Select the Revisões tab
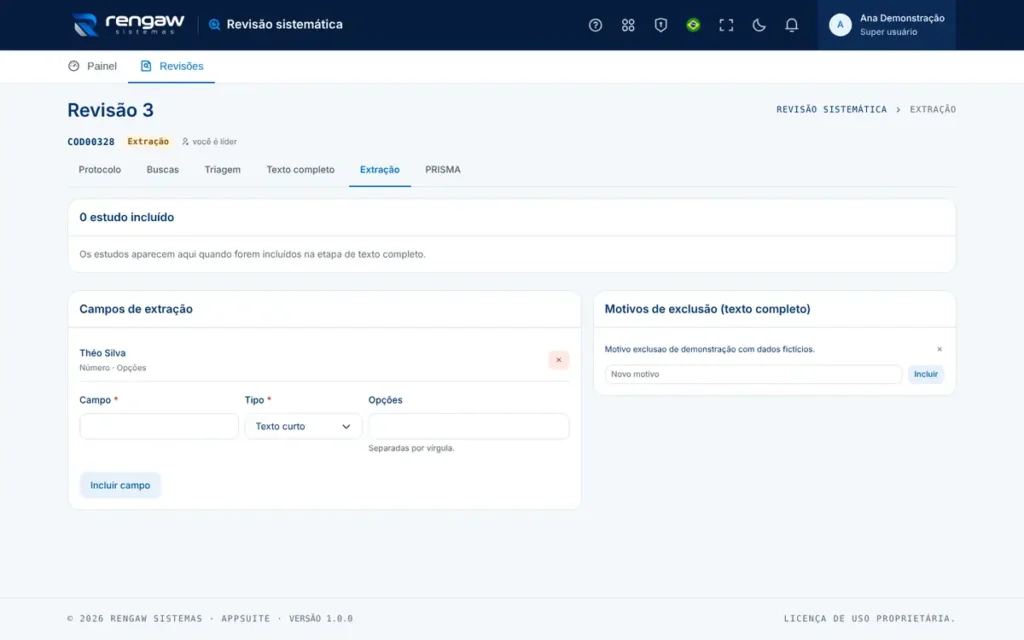Viewport: 1024px width, 640px height. coord(171,66)
